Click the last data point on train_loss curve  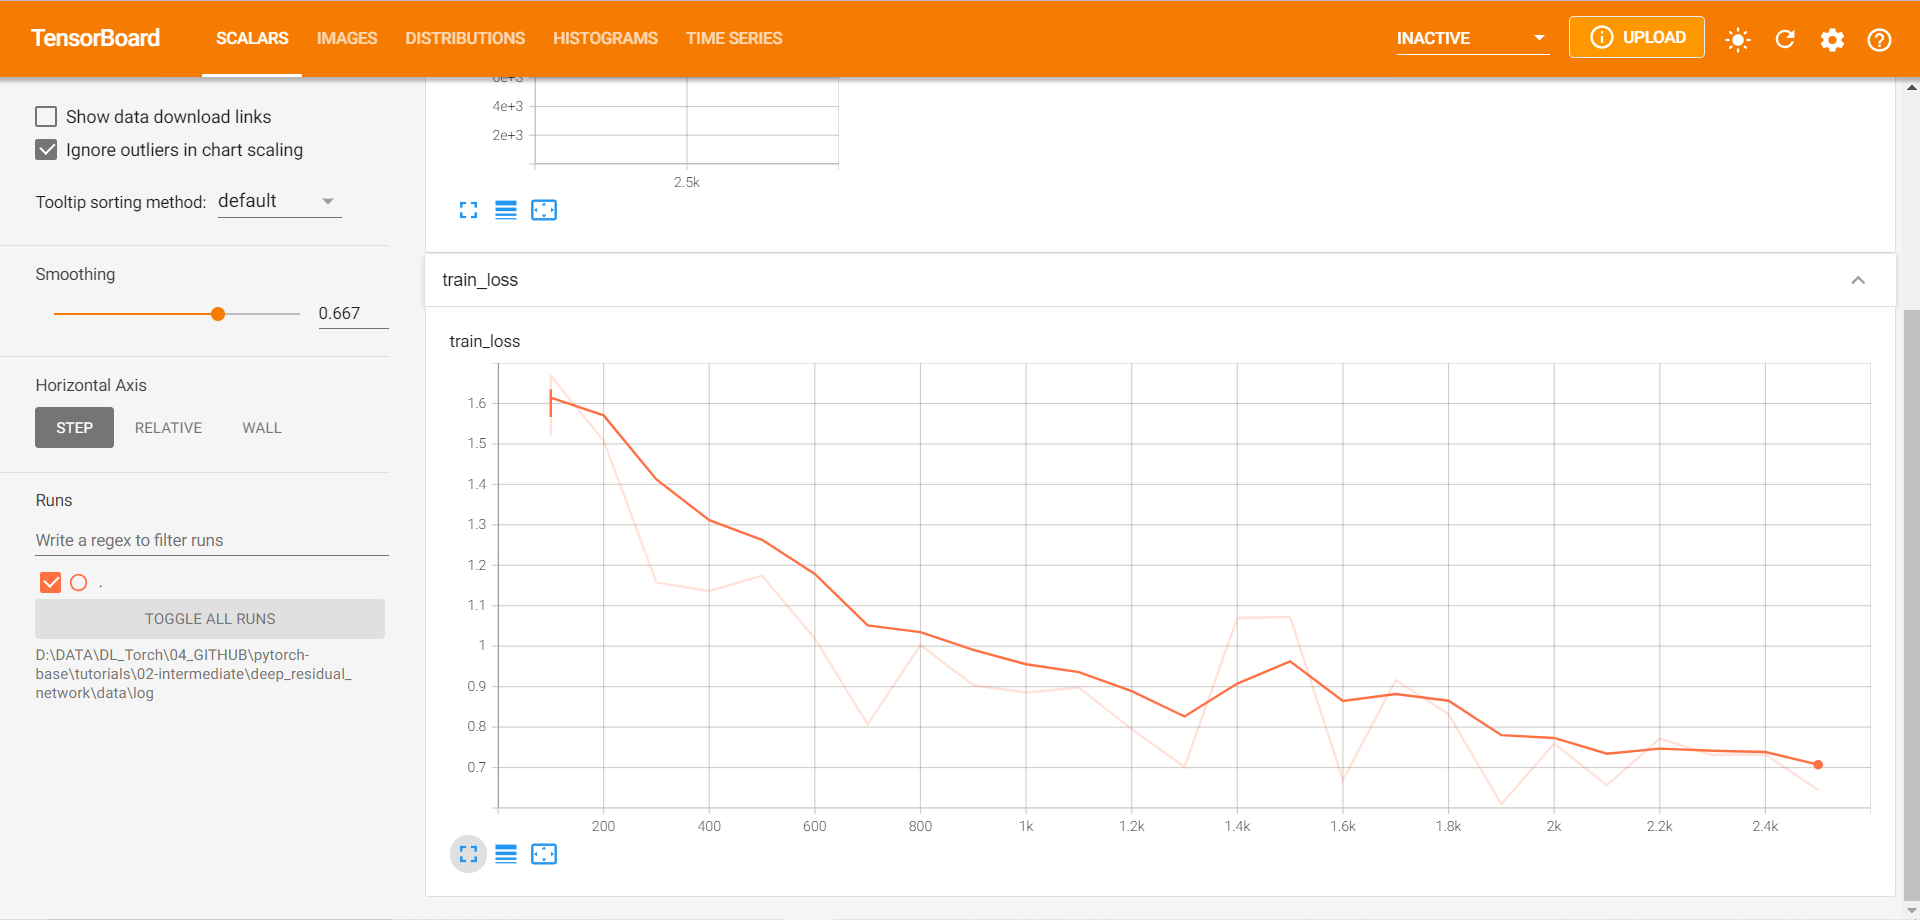pyautogui.click(x=1818, y=765)
